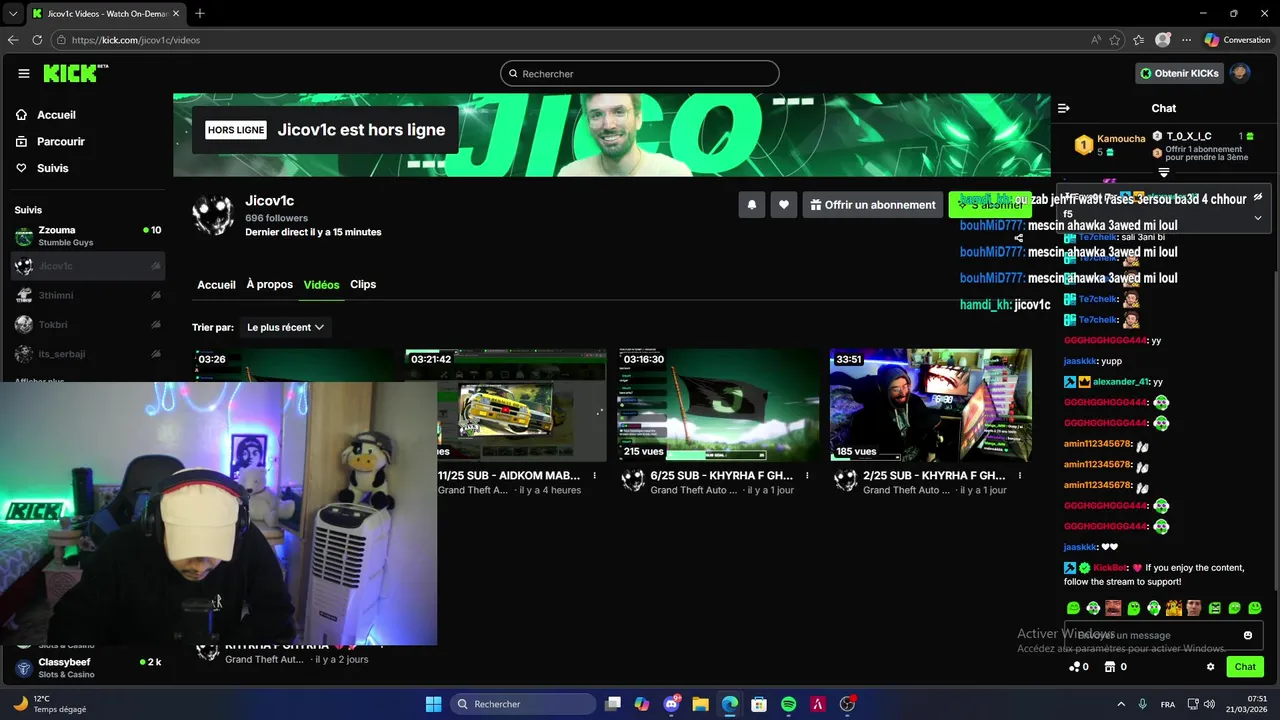This screenshot has width=1280, height=720.
Task: Open chat settings gear icon
Action: pyautogui.click(x=1210, y=667)
